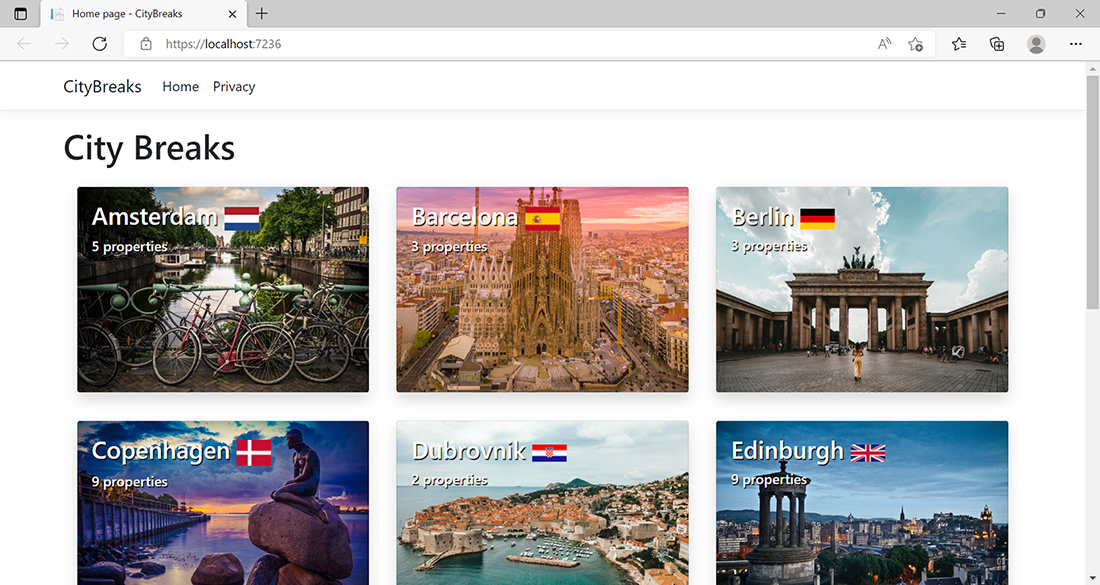
Task: Go forward using the browser forward arrow
Action: pos(62,43)
